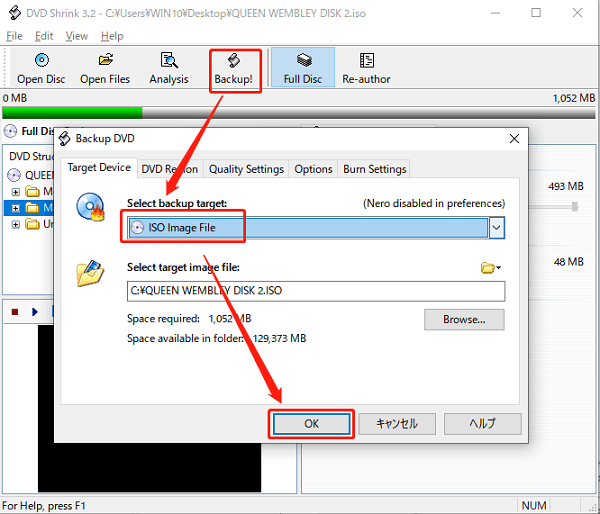Open the Edit menu
Viewport: 600px width, 514px height.
coord(43,36)
